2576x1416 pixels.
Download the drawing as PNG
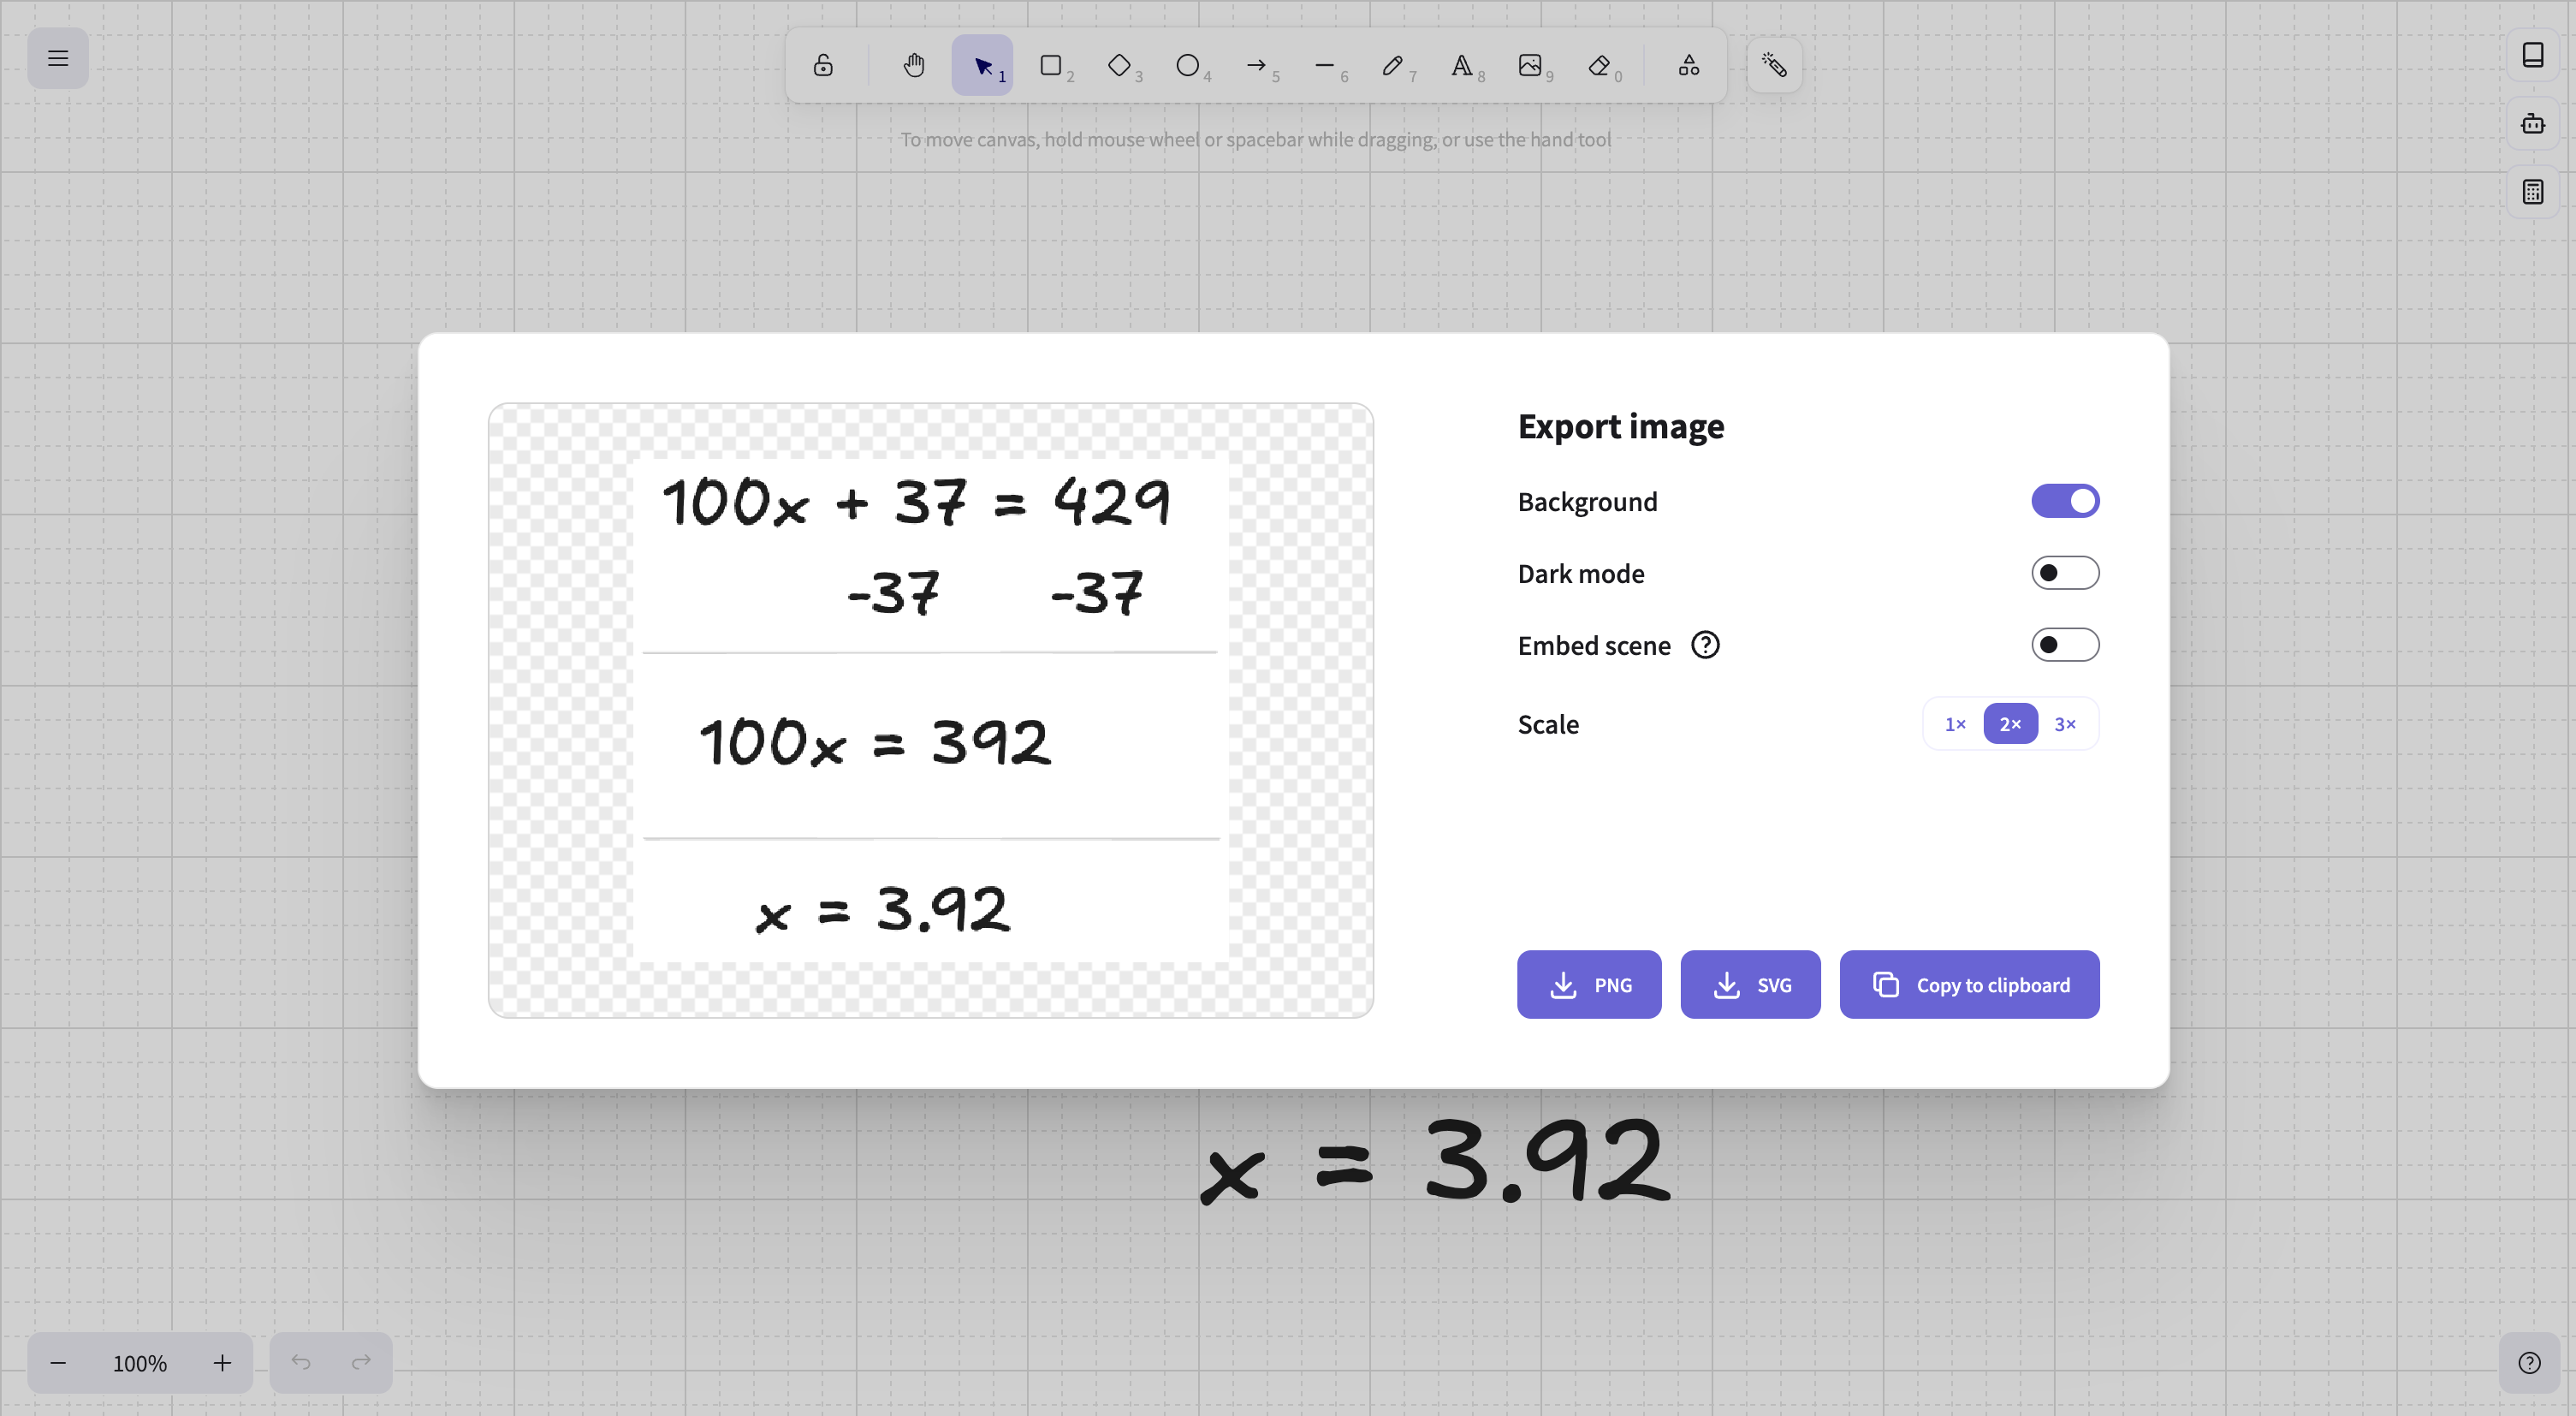tap(1589, 984)
